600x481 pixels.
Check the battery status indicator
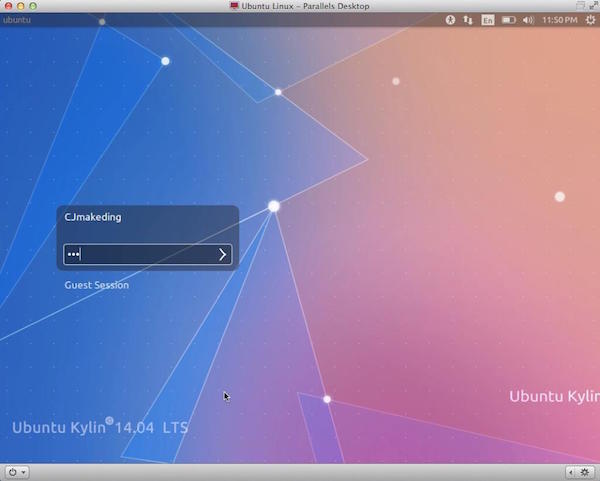tap(509, 20)
